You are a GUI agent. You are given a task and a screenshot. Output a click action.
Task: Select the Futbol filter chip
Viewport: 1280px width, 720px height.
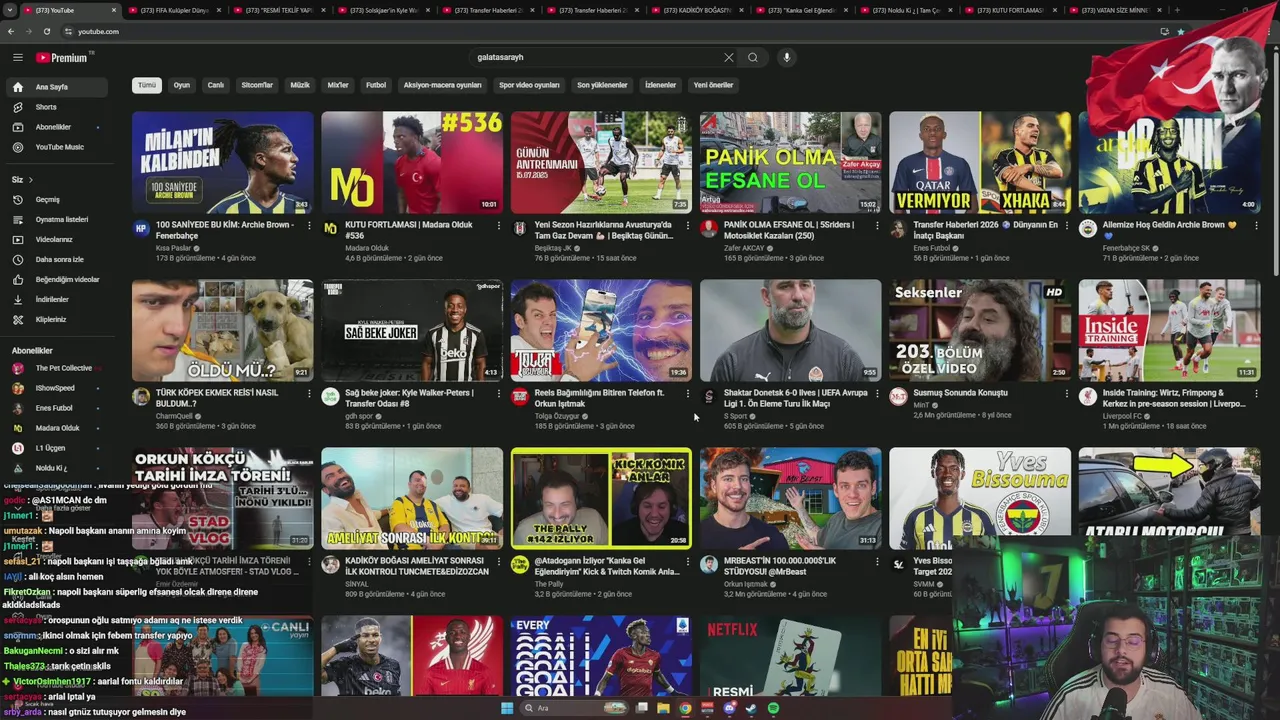click(376, 85)
